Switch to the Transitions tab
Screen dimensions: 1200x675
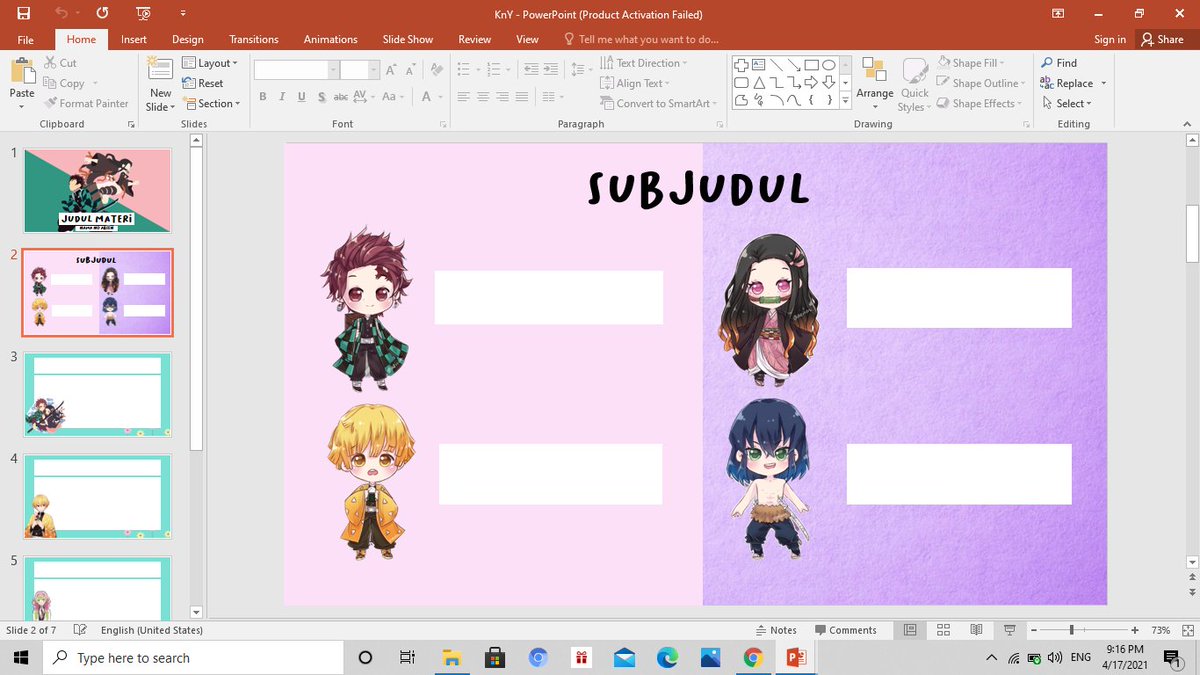pos(254,39)
